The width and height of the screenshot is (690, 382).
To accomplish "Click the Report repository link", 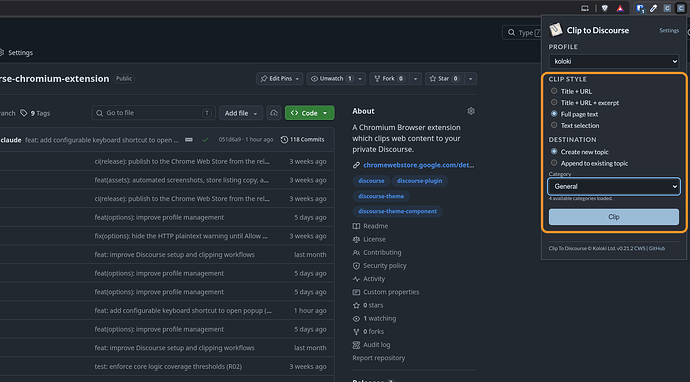I will click(x=378, y=358).
